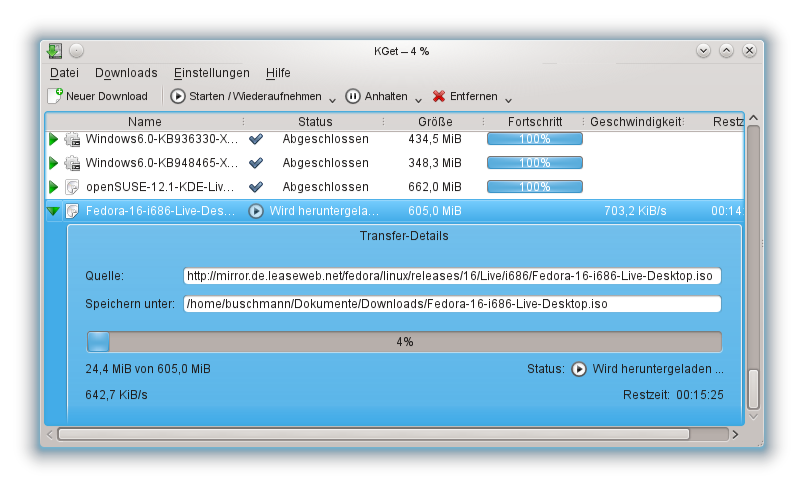This screenshot has width=804, height=487.
Task: Click the horizontal scrollbar thumb
Action: point(374,435)
